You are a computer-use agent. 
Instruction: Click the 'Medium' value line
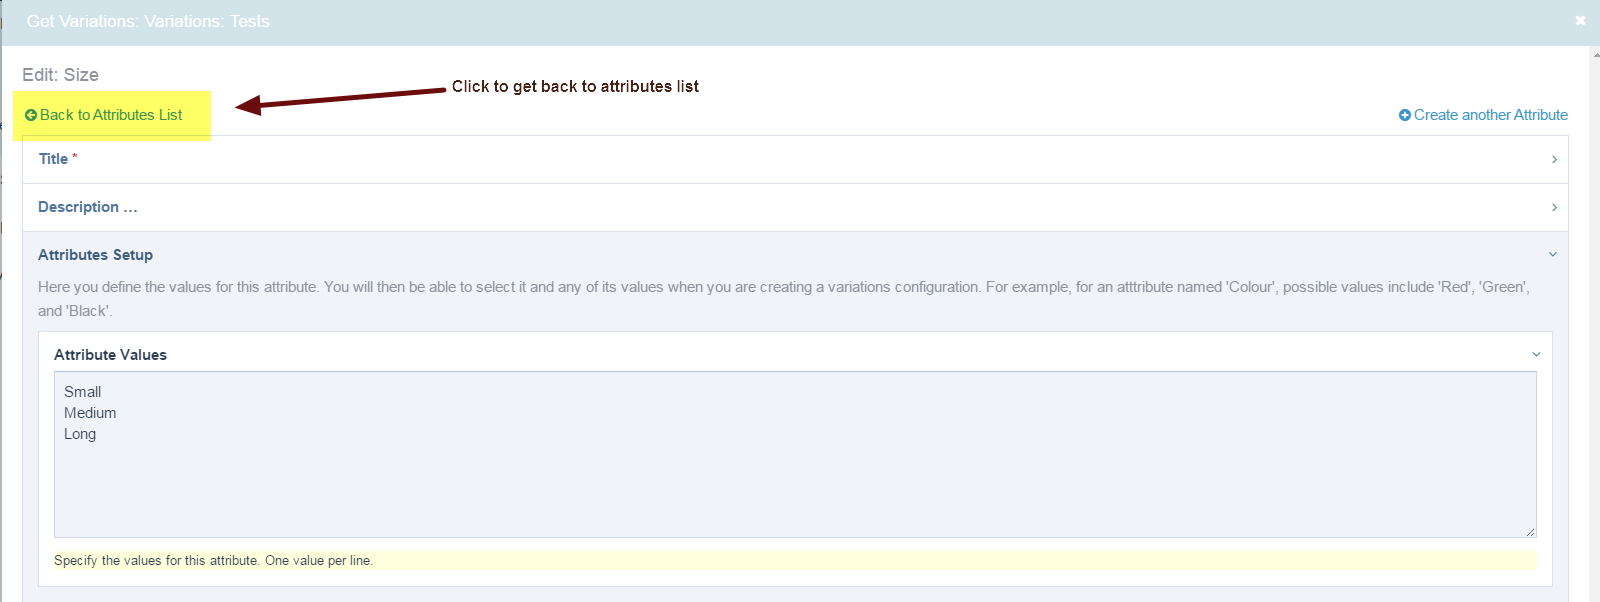click(x=90, y=413)
